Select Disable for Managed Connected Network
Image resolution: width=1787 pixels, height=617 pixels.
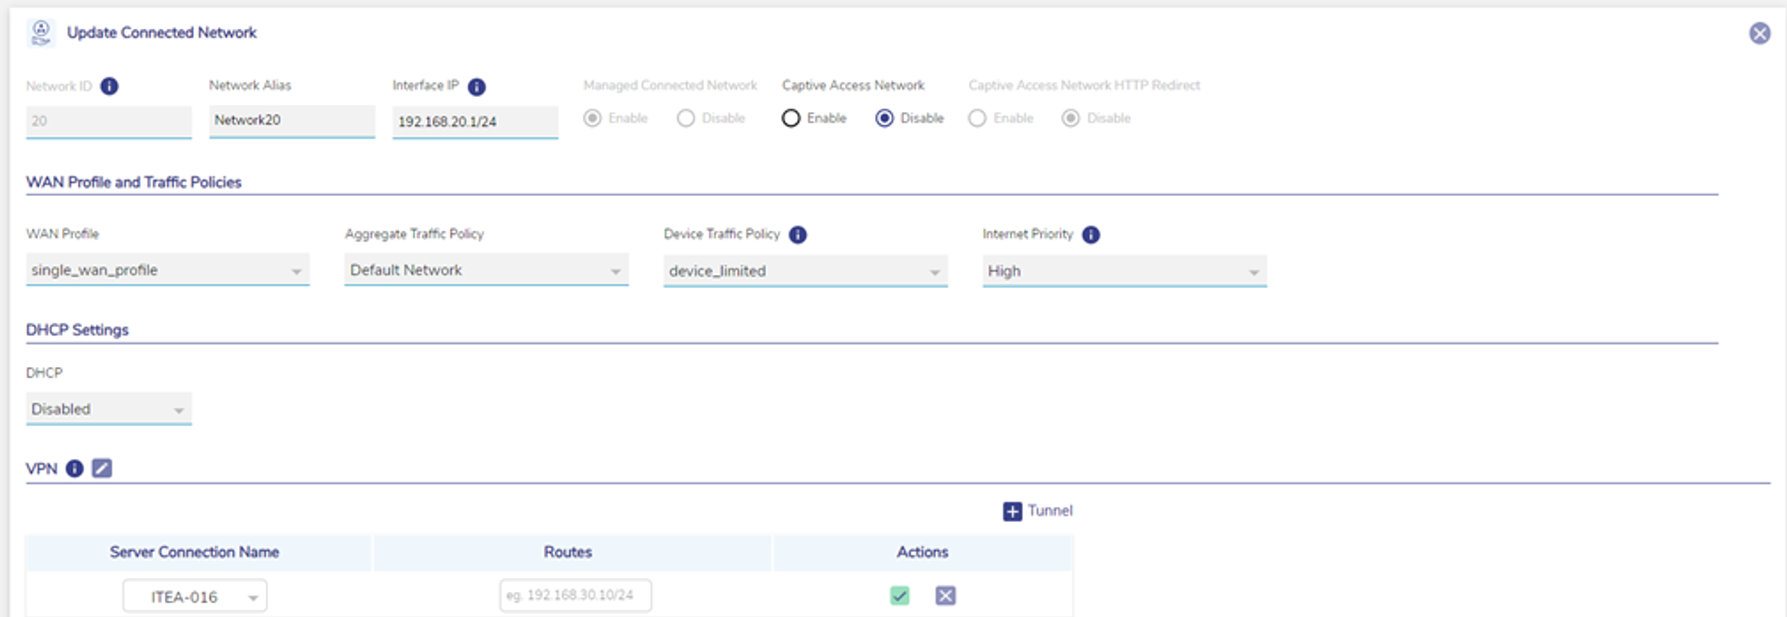click(686, 119)
